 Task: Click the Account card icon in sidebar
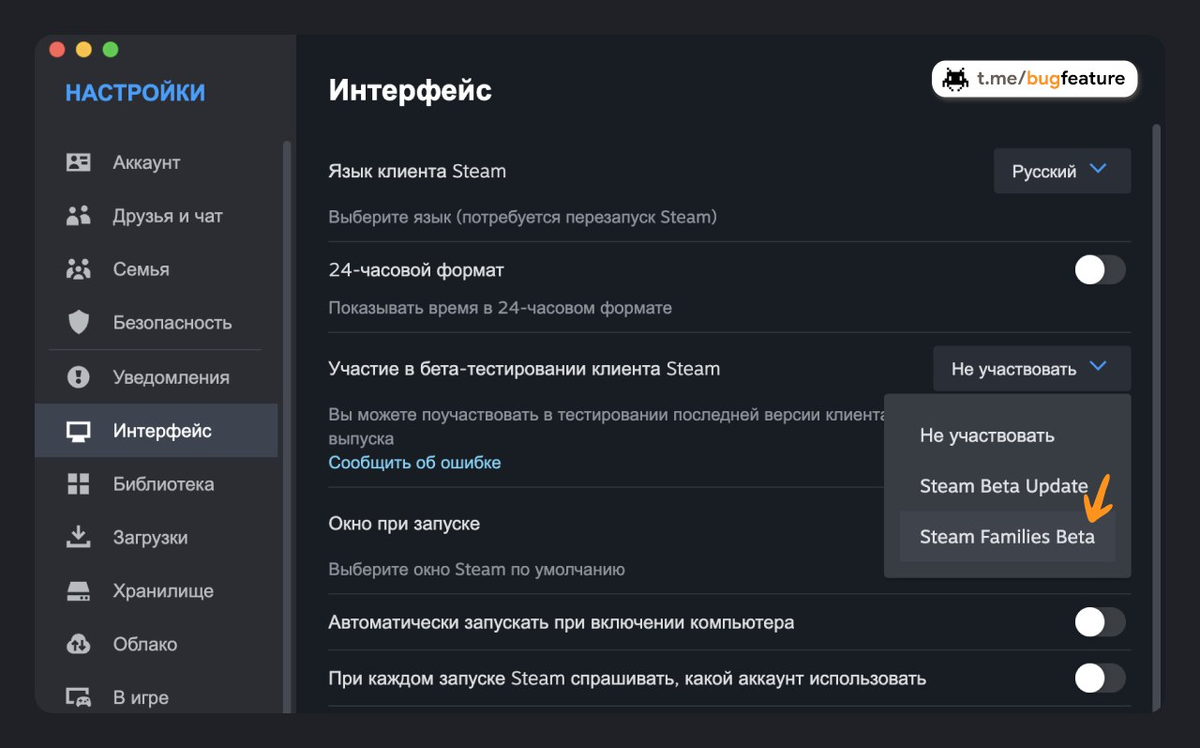point(78,162)
